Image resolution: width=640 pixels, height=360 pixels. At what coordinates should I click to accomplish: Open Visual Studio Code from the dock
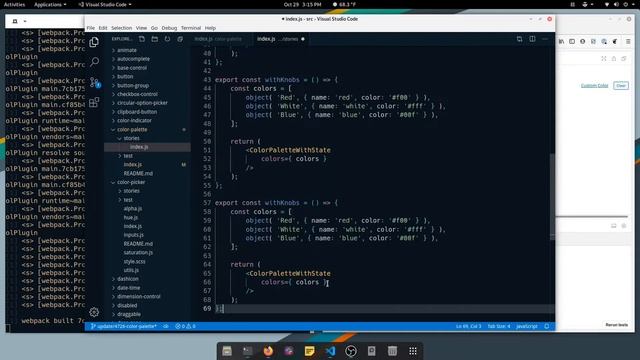click(330, 351)
